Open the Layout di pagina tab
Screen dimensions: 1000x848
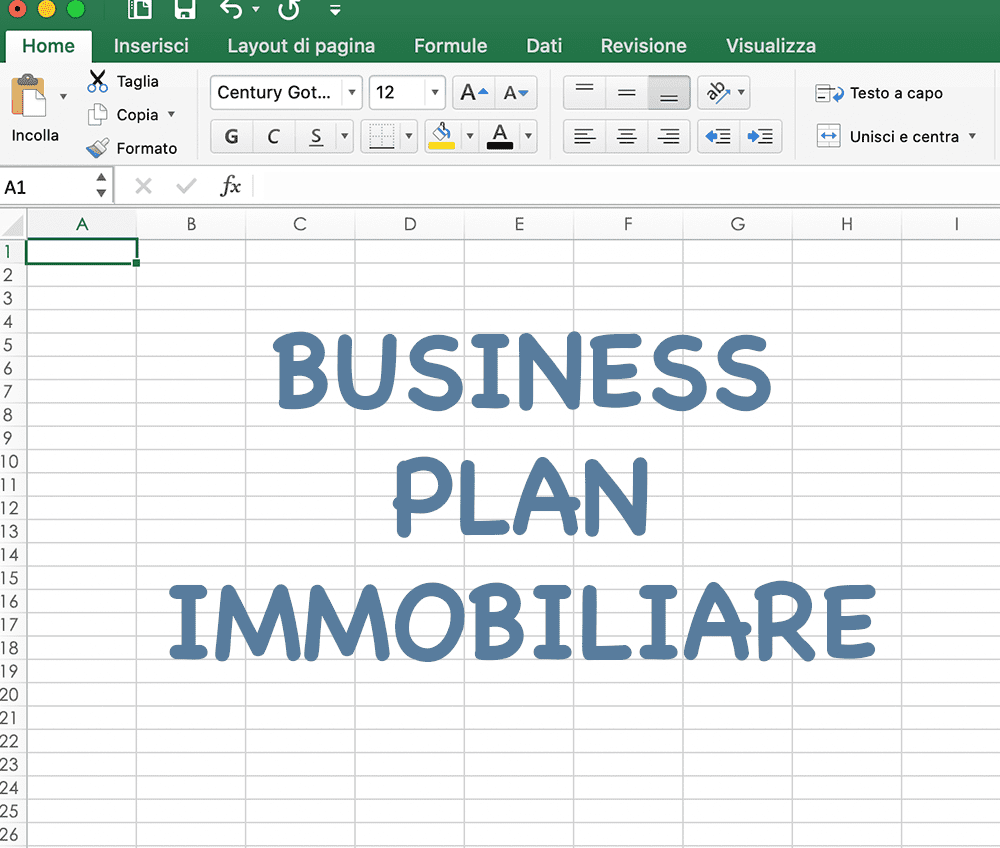[301, 46]
